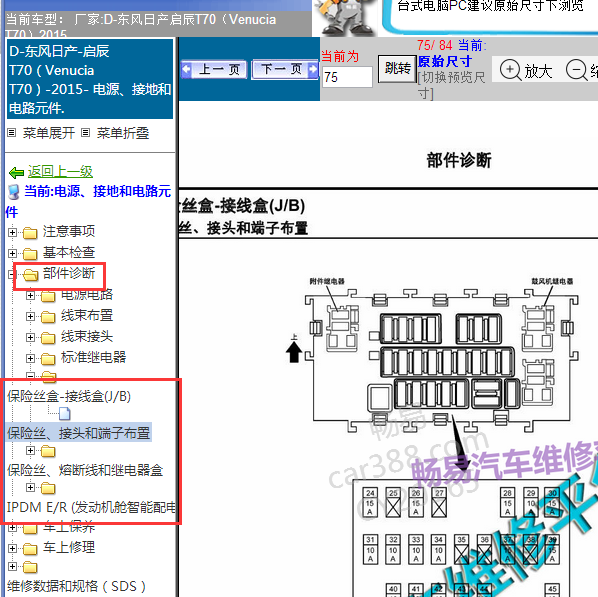This screenshot has width=598, height=597.
Task: Click the green back arrow icon
Action: click(16, 172)
